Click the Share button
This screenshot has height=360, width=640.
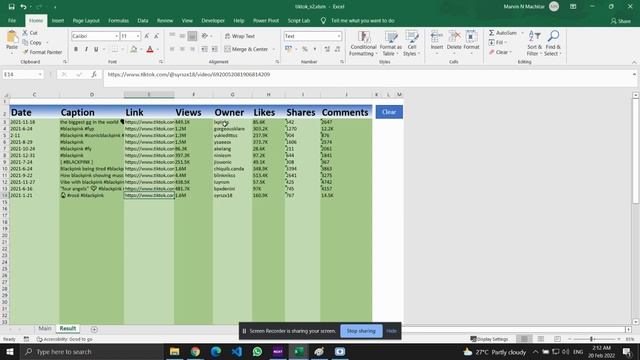(x=621, y=21)
